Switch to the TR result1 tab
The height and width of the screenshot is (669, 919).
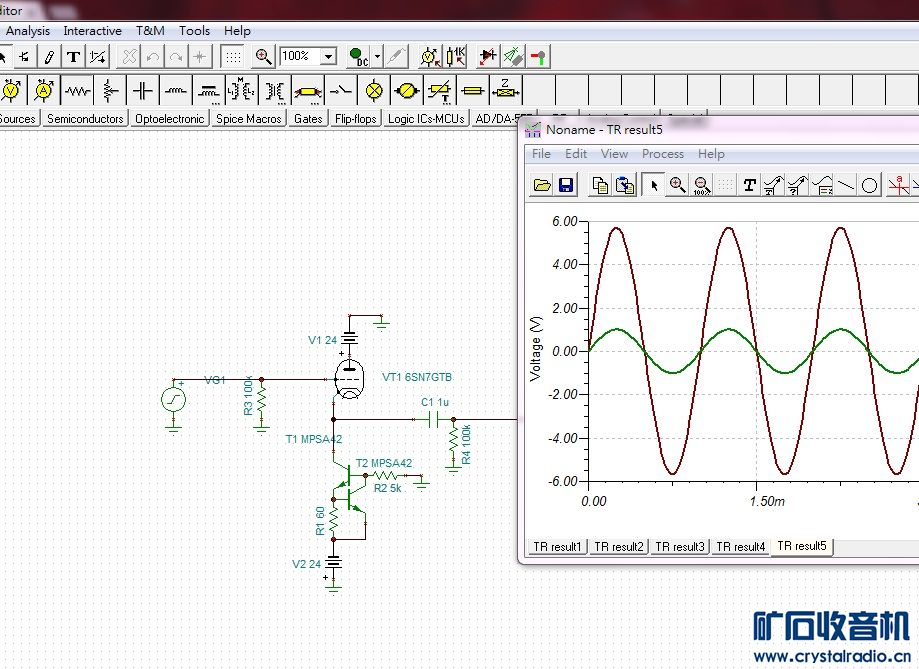click(557, 546)
